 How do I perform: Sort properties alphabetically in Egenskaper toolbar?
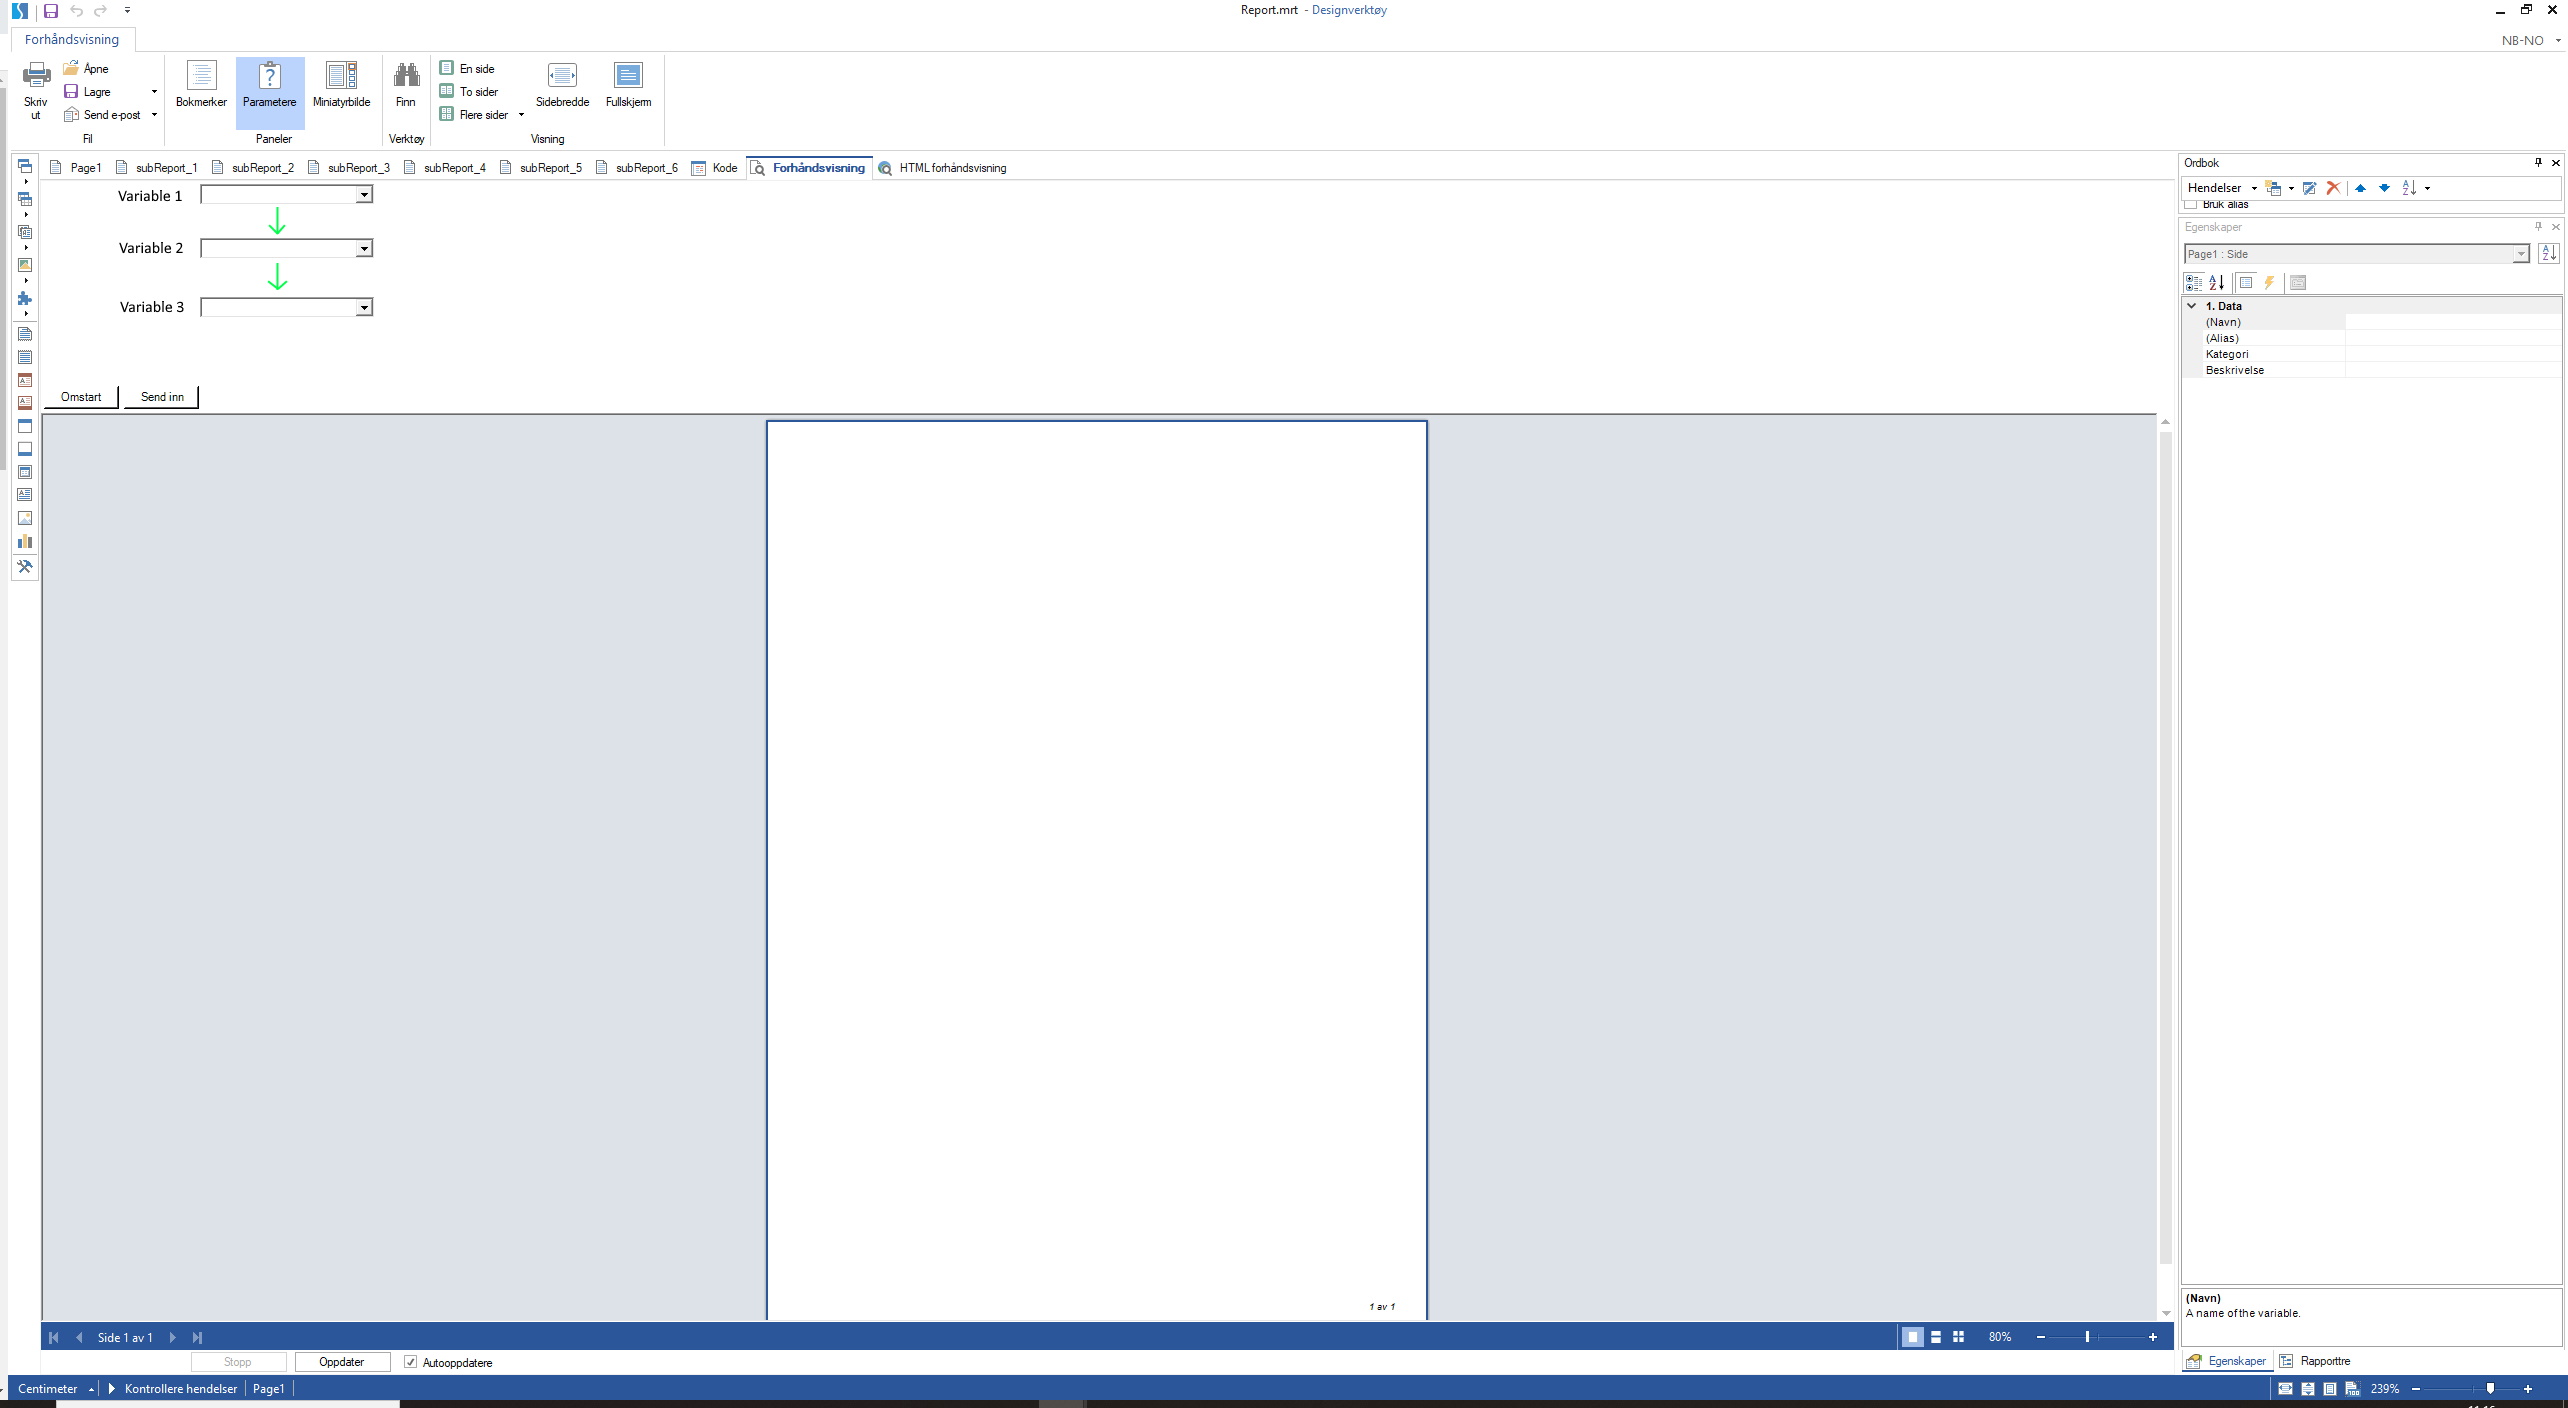[x=2217, y=283]
